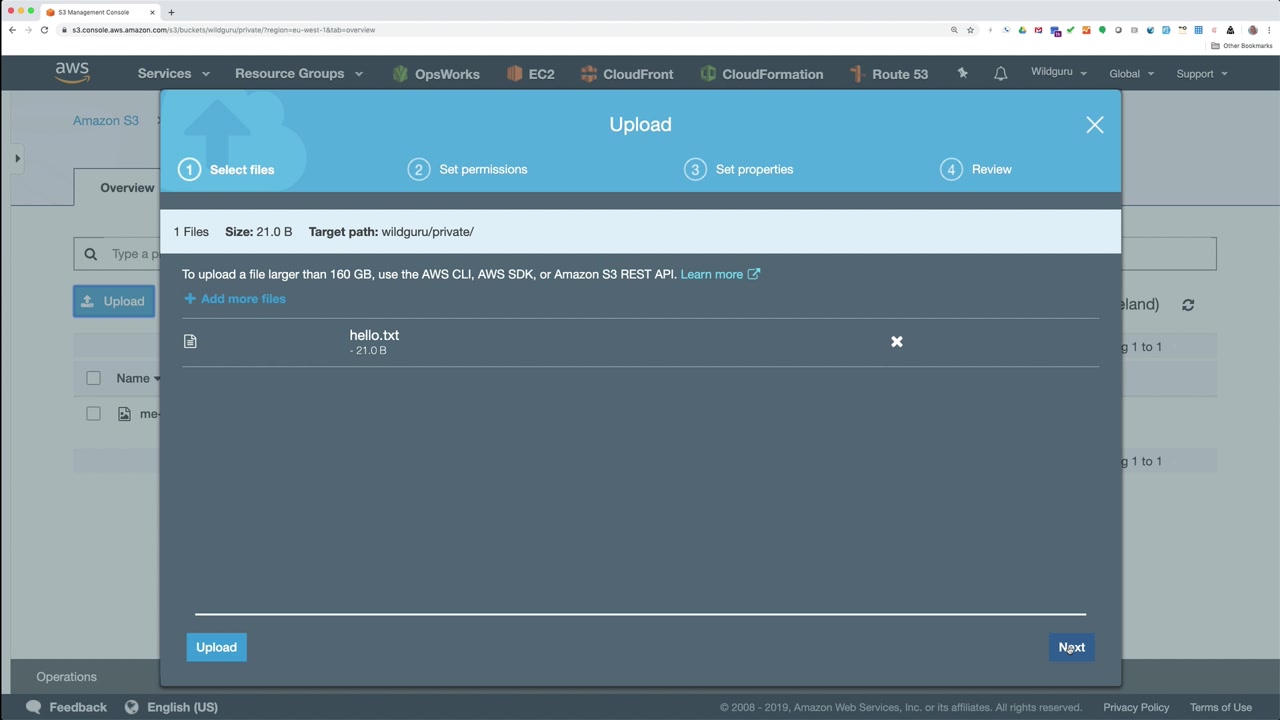This screenshot has height=720, width=1280.
Task: Open the Privacy Policy link
Action: (x=1136, y=707)
